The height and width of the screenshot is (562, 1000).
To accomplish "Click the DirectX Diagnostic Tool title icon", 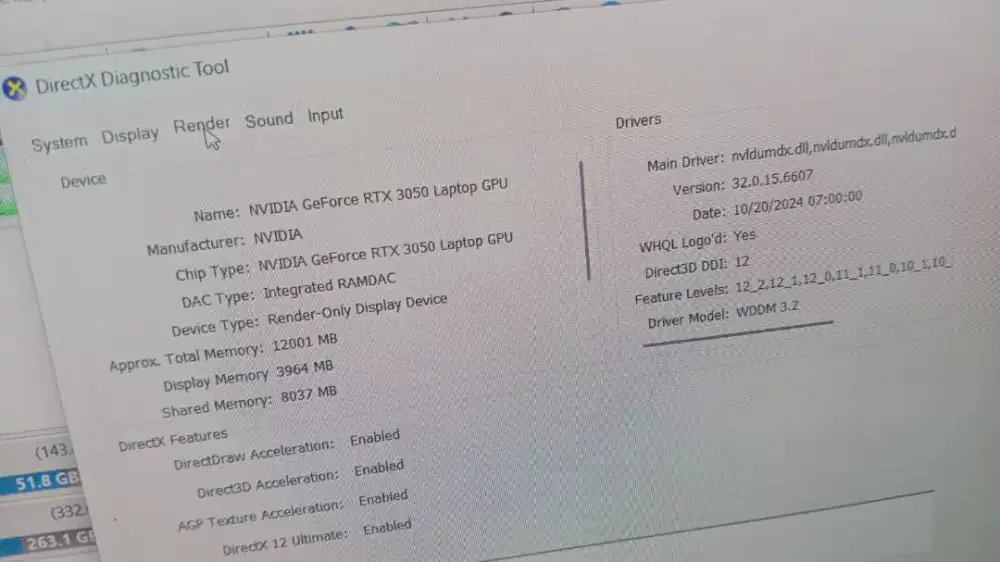I will tap(14, 89).
